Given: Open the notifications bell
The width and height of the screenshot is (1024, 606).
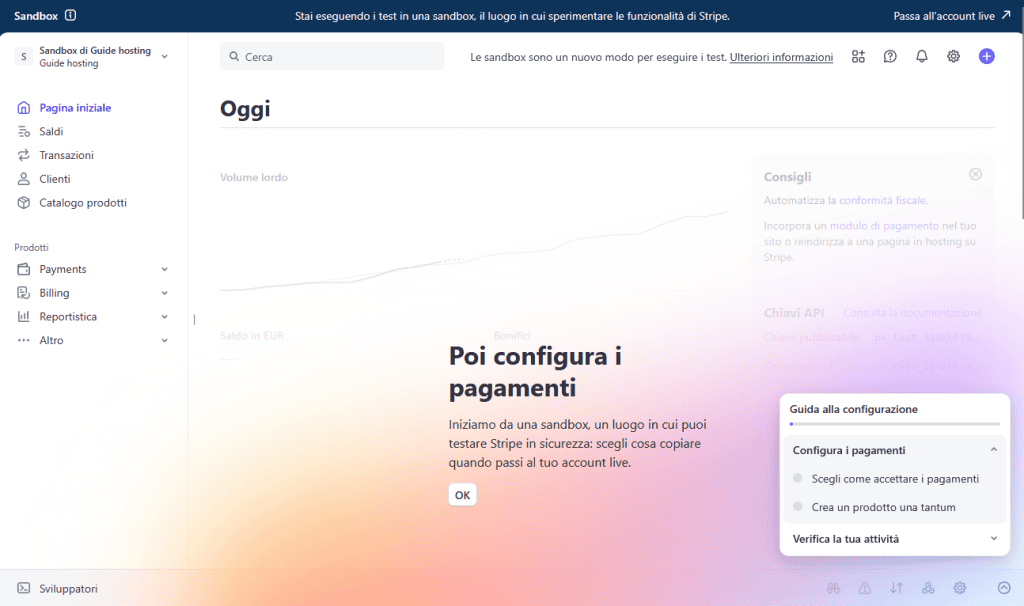Looking at the screenshot, I should [x=921, y=57].
